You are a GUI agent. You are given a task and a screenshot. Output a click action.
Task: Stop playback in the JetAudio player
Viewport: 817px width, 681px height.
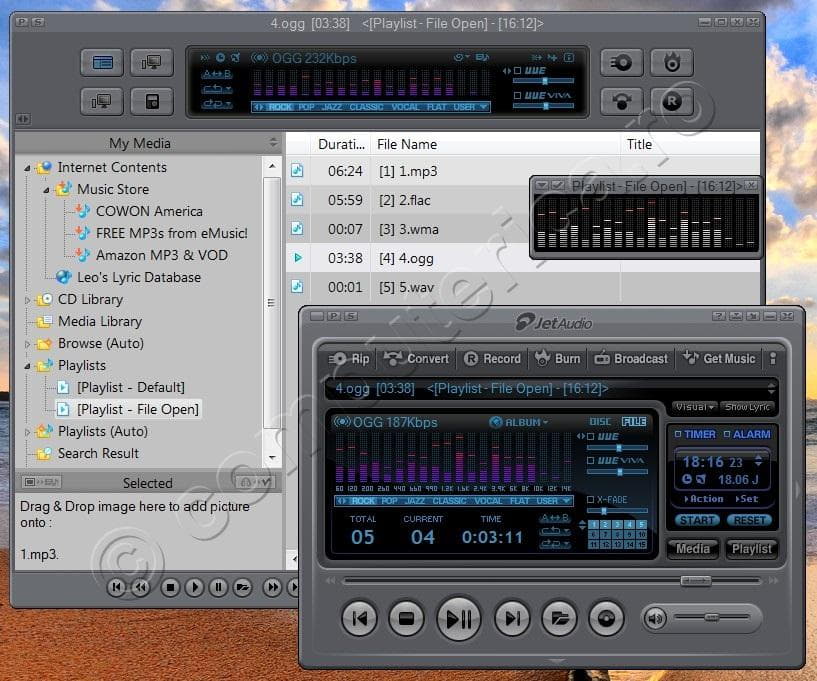pos(406,618)
